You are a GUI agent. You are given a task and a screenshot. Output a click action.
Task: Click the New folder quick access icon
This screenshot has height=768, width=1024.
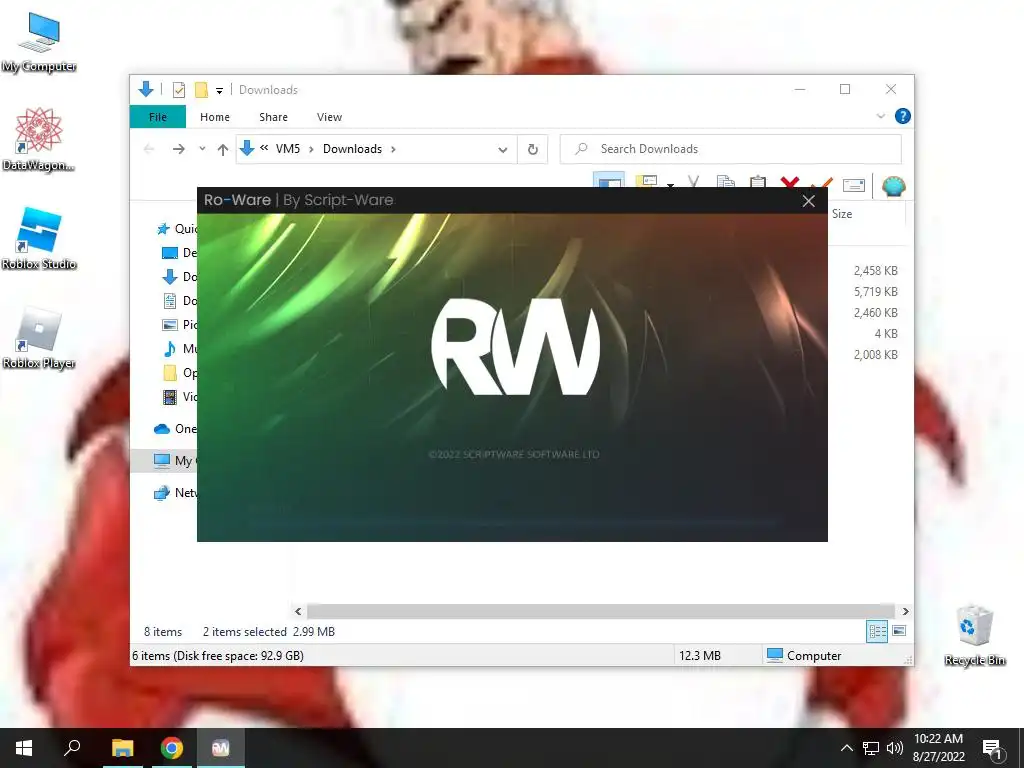[x=201, y=89]
